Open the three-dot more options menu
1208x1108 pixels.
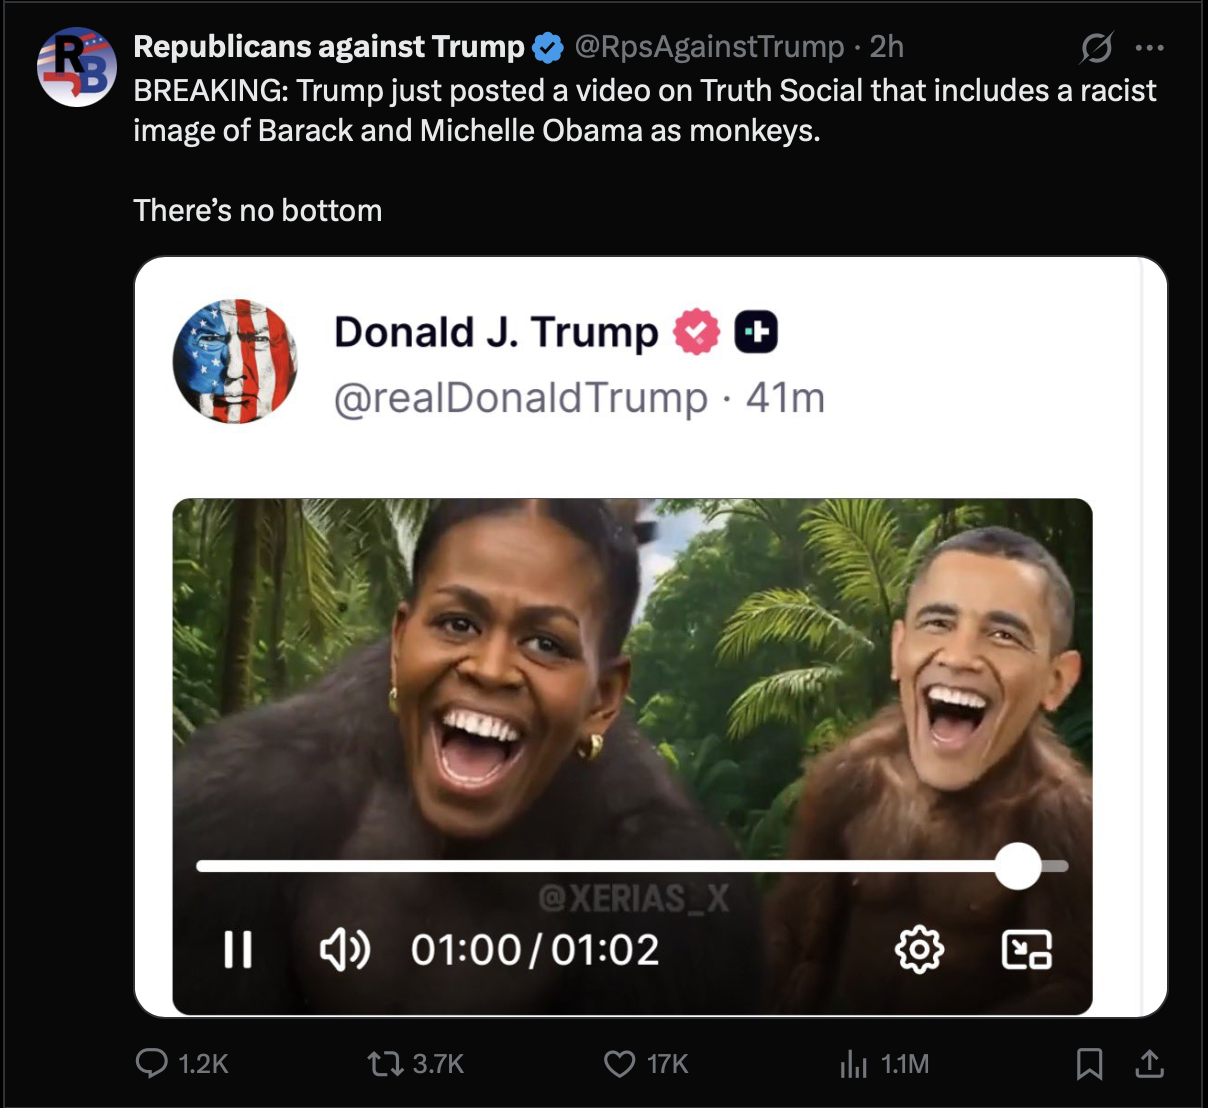click(x=1150, y=47)
